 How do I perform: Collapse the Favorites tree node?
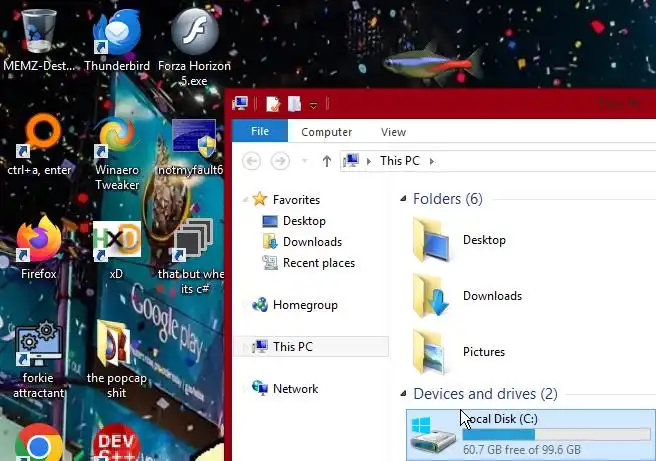point(245,200)
